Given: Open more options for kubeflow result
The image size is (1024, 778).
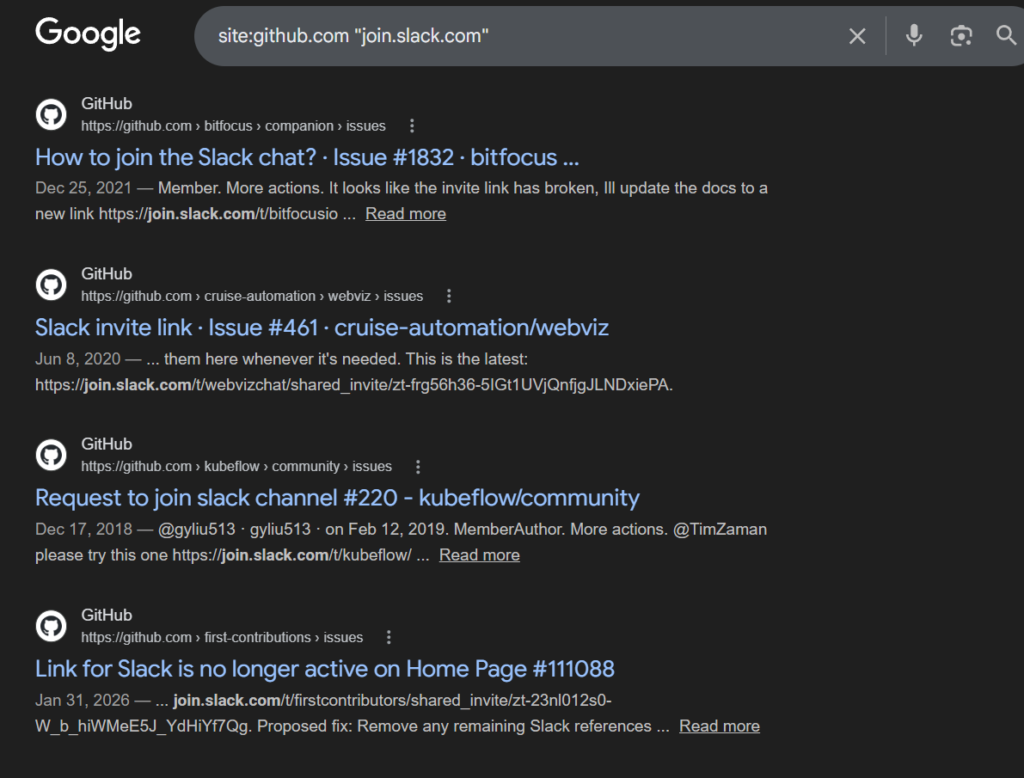Looking at the screenshot, I should click(418, 467).
